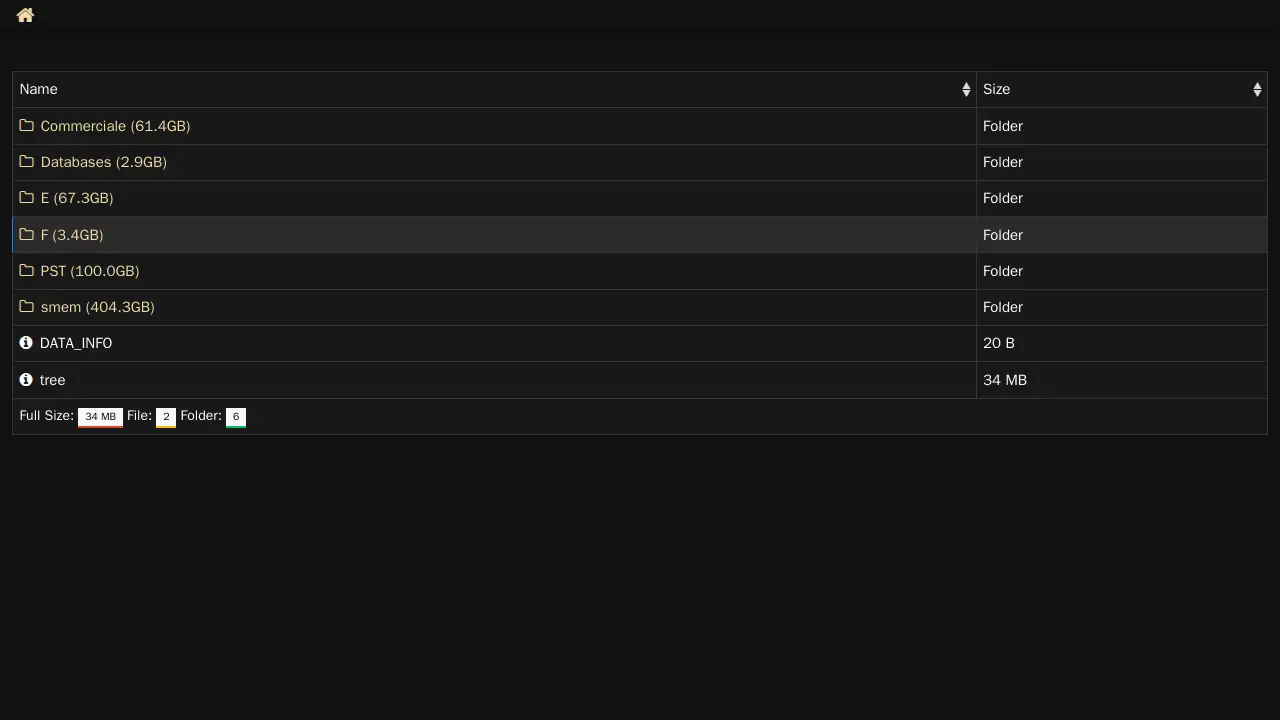
Task: Click the info icon beside DATA_INFO
Action: tap(26, 343)
